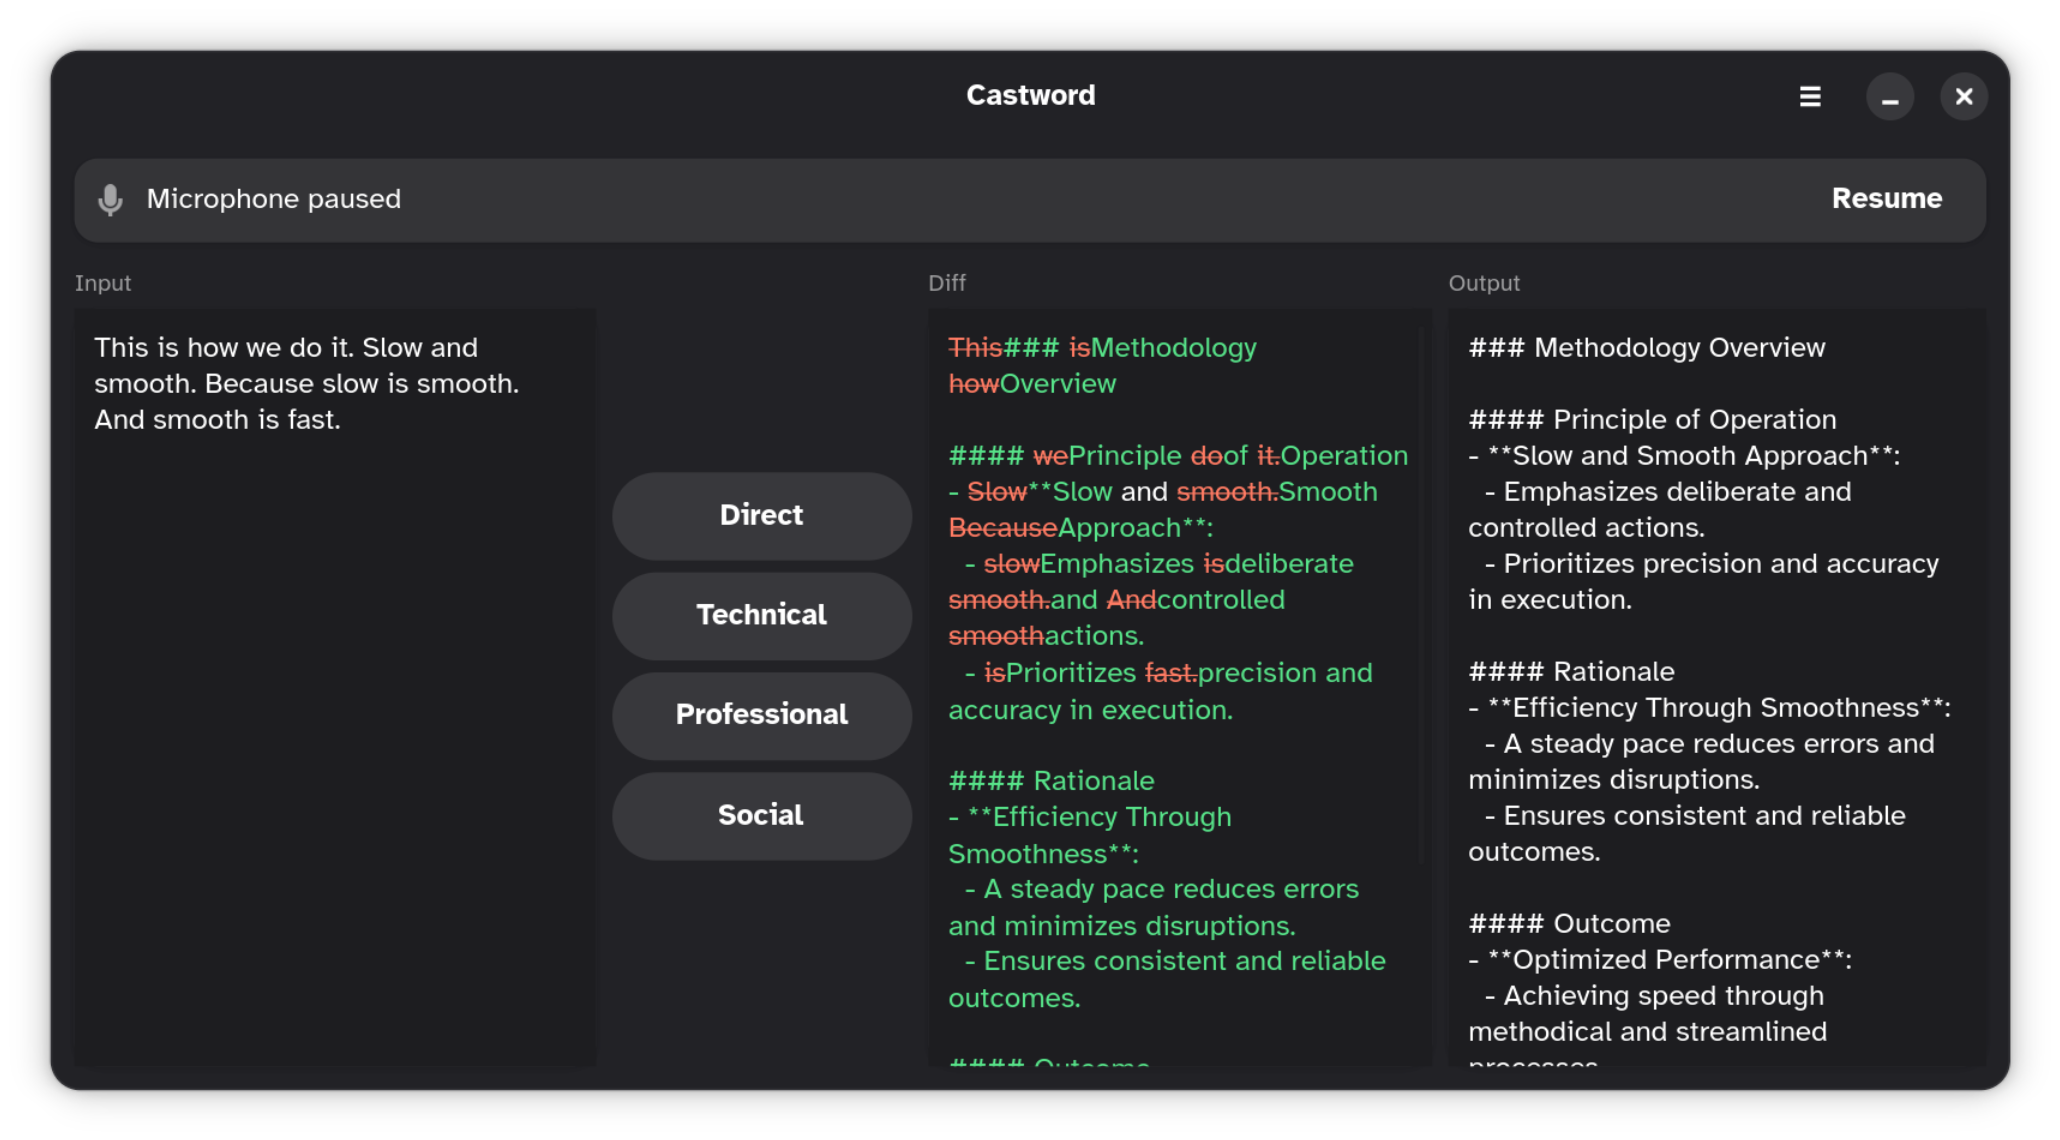Open the hamburger menu
Screen dimensions: 2060x1140
pyautogui.click(x=1810, y=96)
